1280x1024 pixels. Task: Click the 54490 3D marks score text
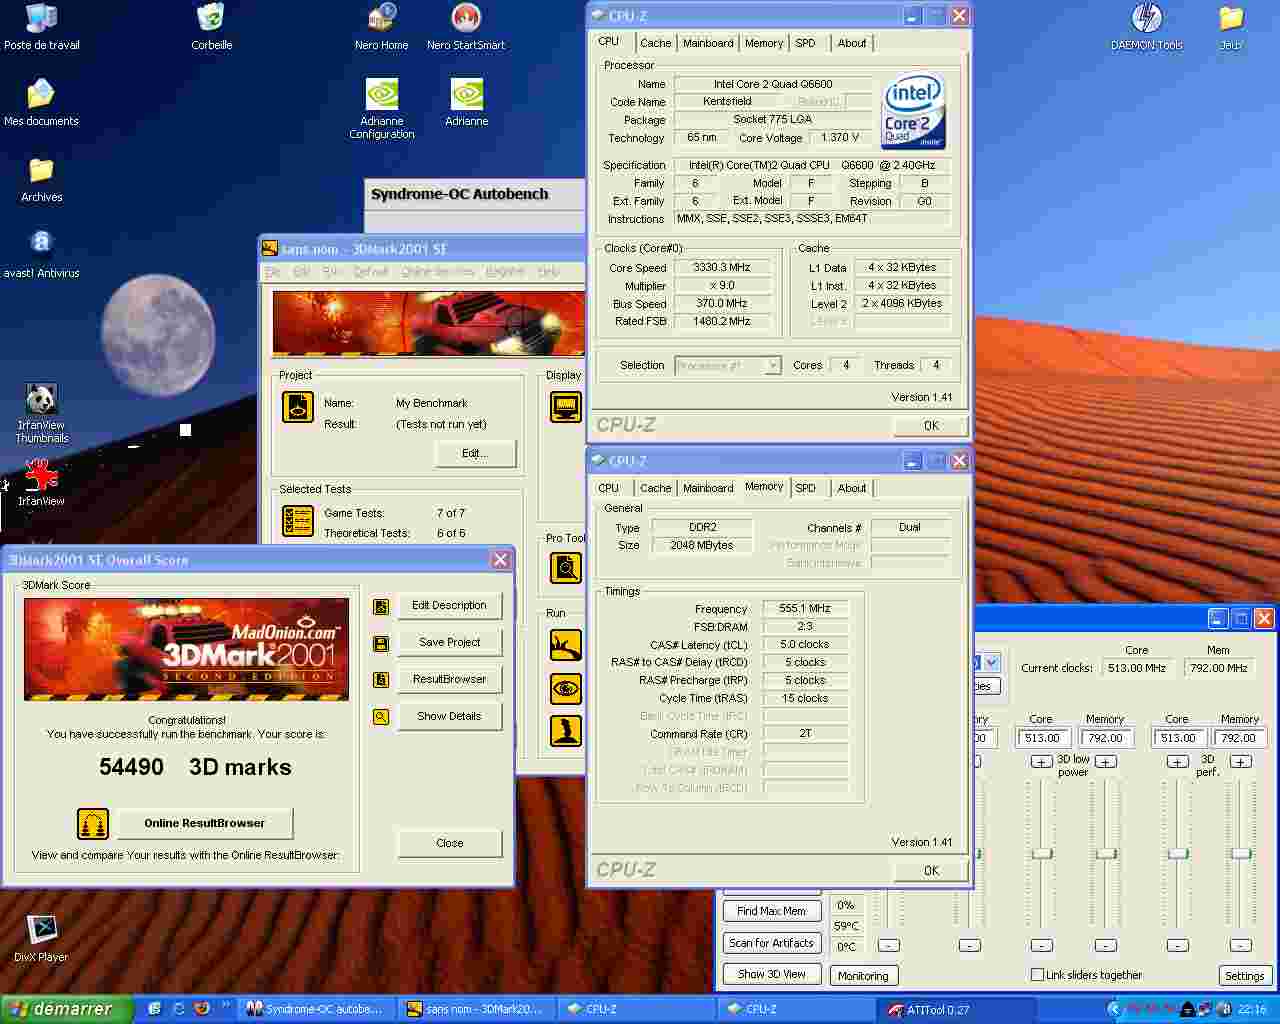tap(195, 767)
